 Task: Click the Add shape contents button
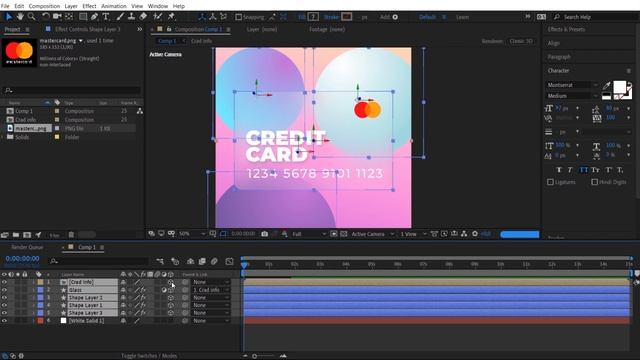click(x=394, y=17)
